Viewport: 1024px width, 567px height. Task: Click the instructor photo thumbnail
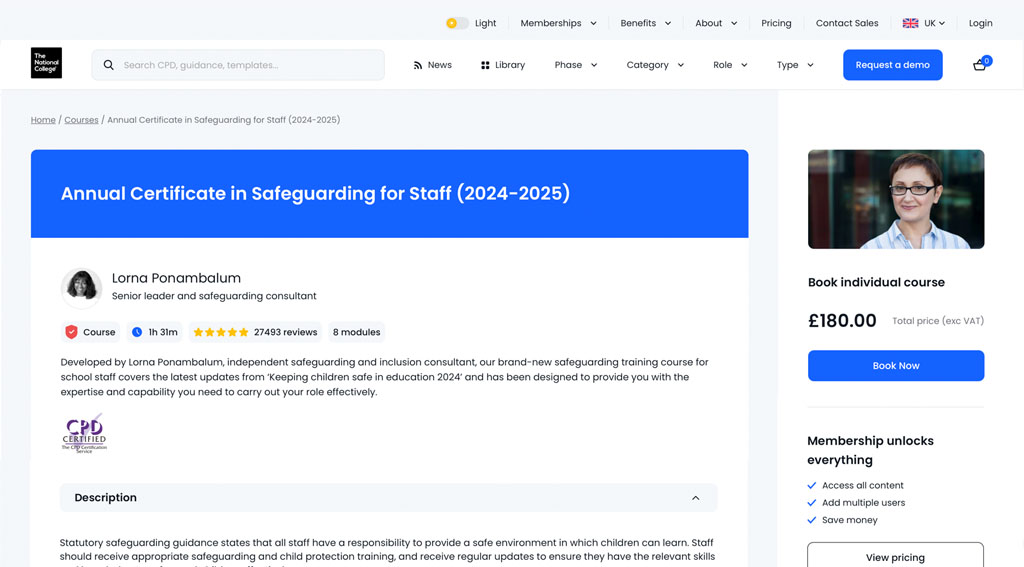pos(896,199)
